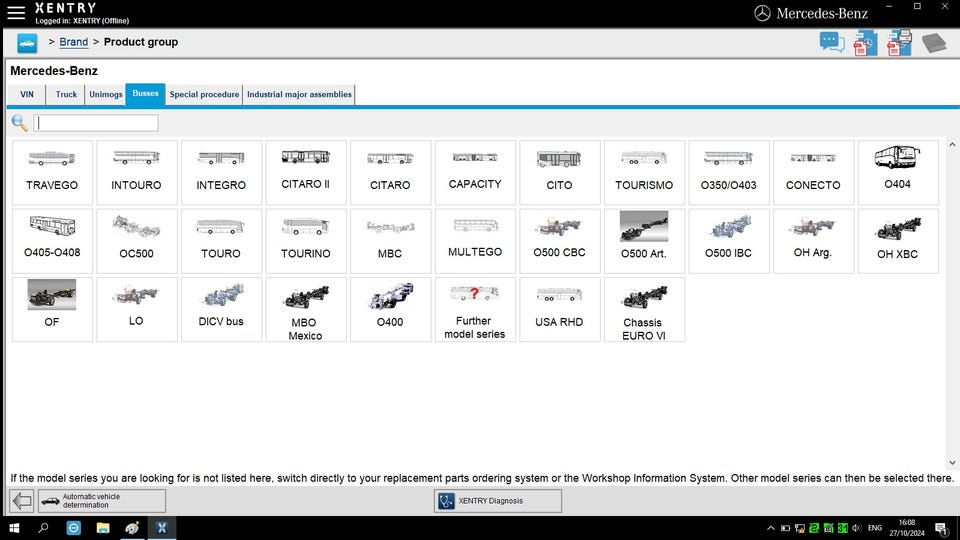Choose the CITARO model tile
The height and width of the screenshot is (540, 960).
tap(390, 172)
